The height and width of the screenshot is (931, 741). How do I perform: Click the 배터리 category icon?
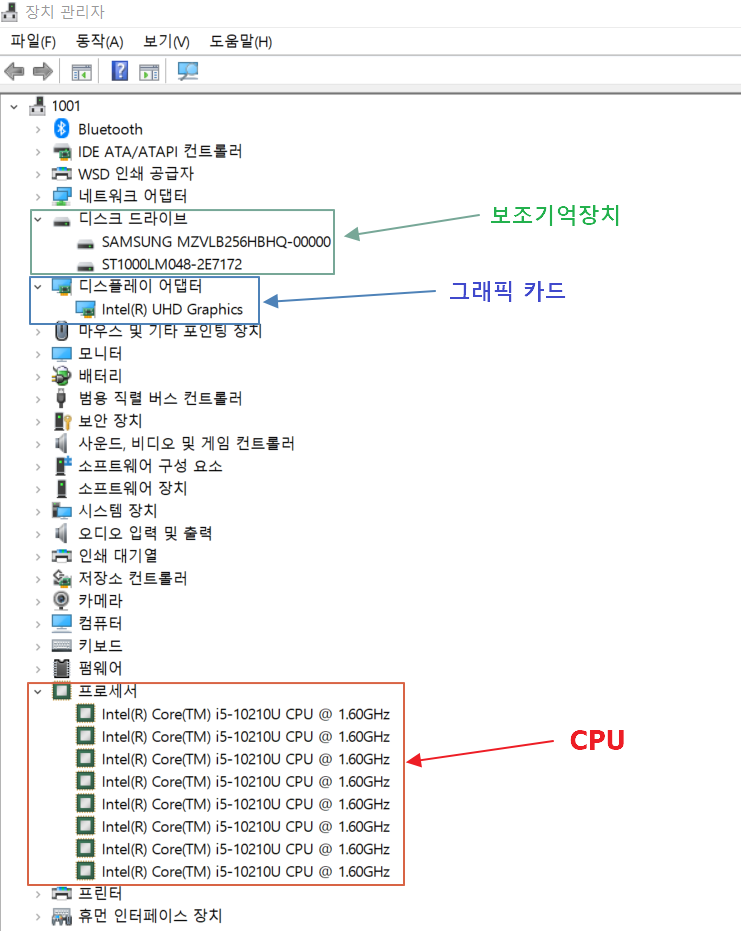62,376
